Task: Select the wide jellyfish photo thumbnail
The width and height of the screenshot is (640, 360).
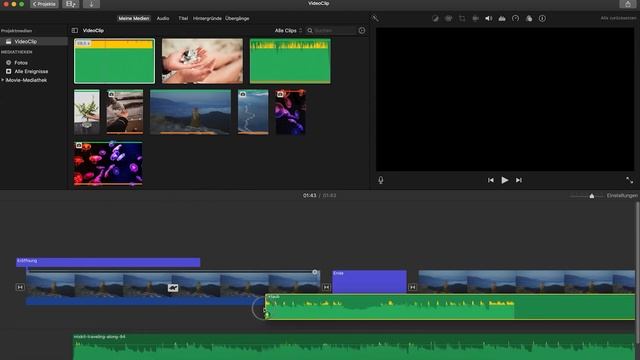Action: pos(108,164)
